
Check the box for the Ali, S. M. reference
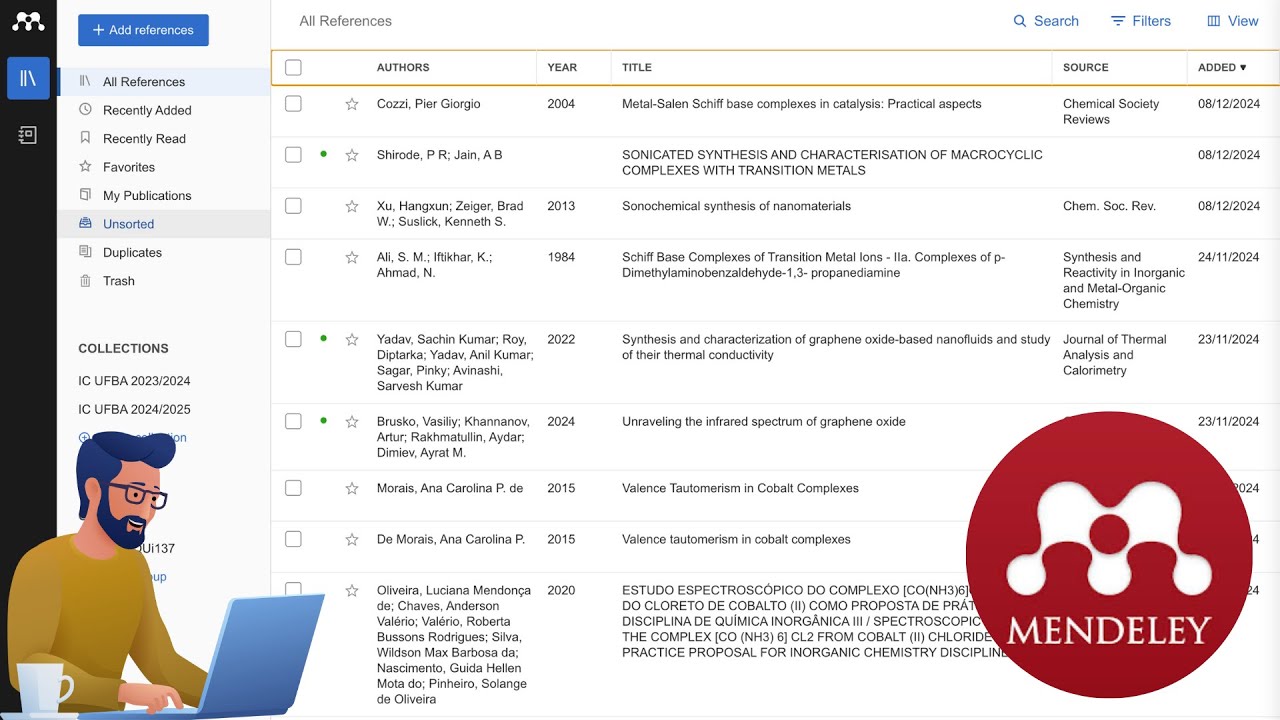[x=293, y=257]
